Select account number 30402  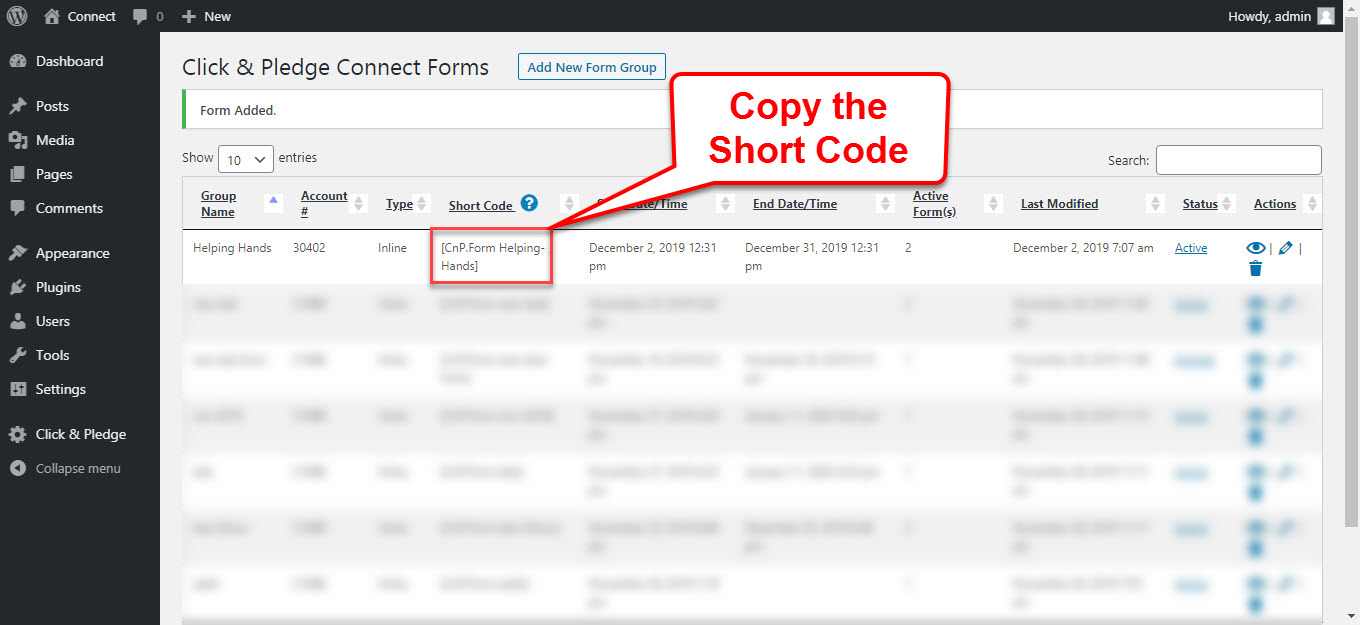pos(309,248)
